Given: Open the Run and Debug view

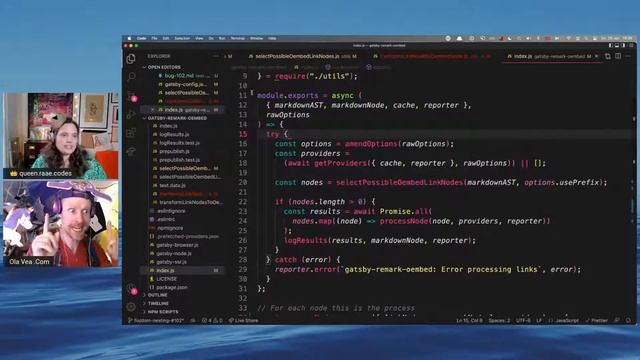Looking at the screenshot, I should tap(131, 115).
